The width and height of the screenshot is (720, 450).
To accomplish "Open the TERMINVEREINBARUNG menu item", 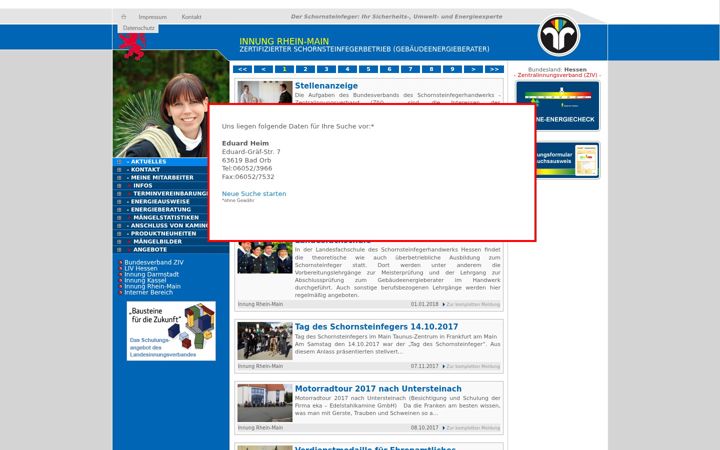I will click(x=170, y=194).
